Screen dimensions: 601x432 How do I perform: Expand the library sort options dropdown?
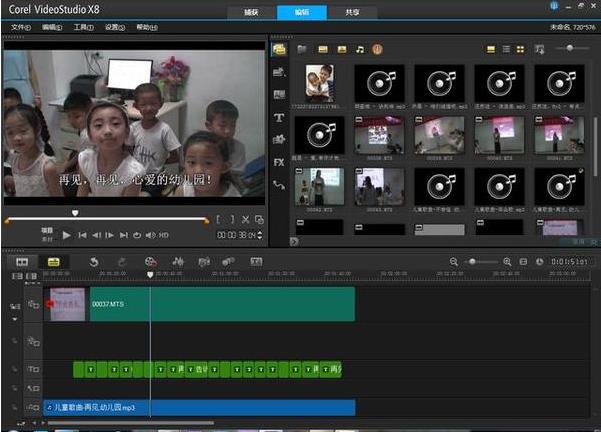(539, 48)
